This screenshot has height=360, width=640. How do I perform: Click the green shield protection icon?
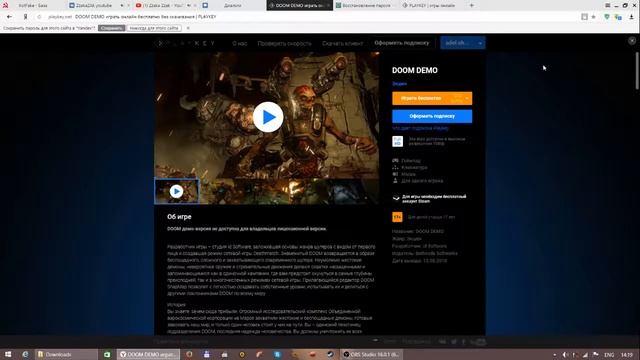607,17
